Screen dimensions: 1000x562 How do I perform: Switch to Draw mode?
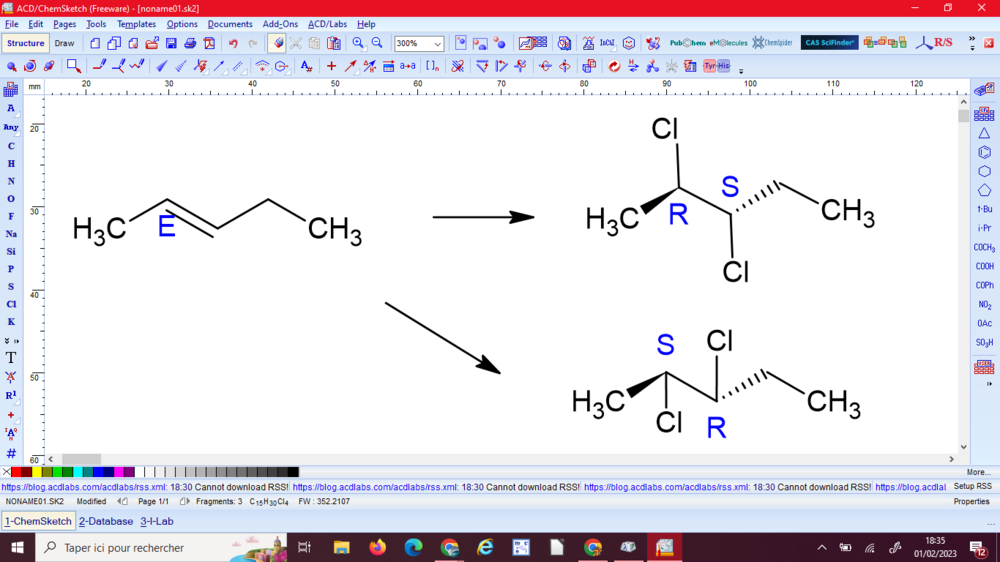64,44
